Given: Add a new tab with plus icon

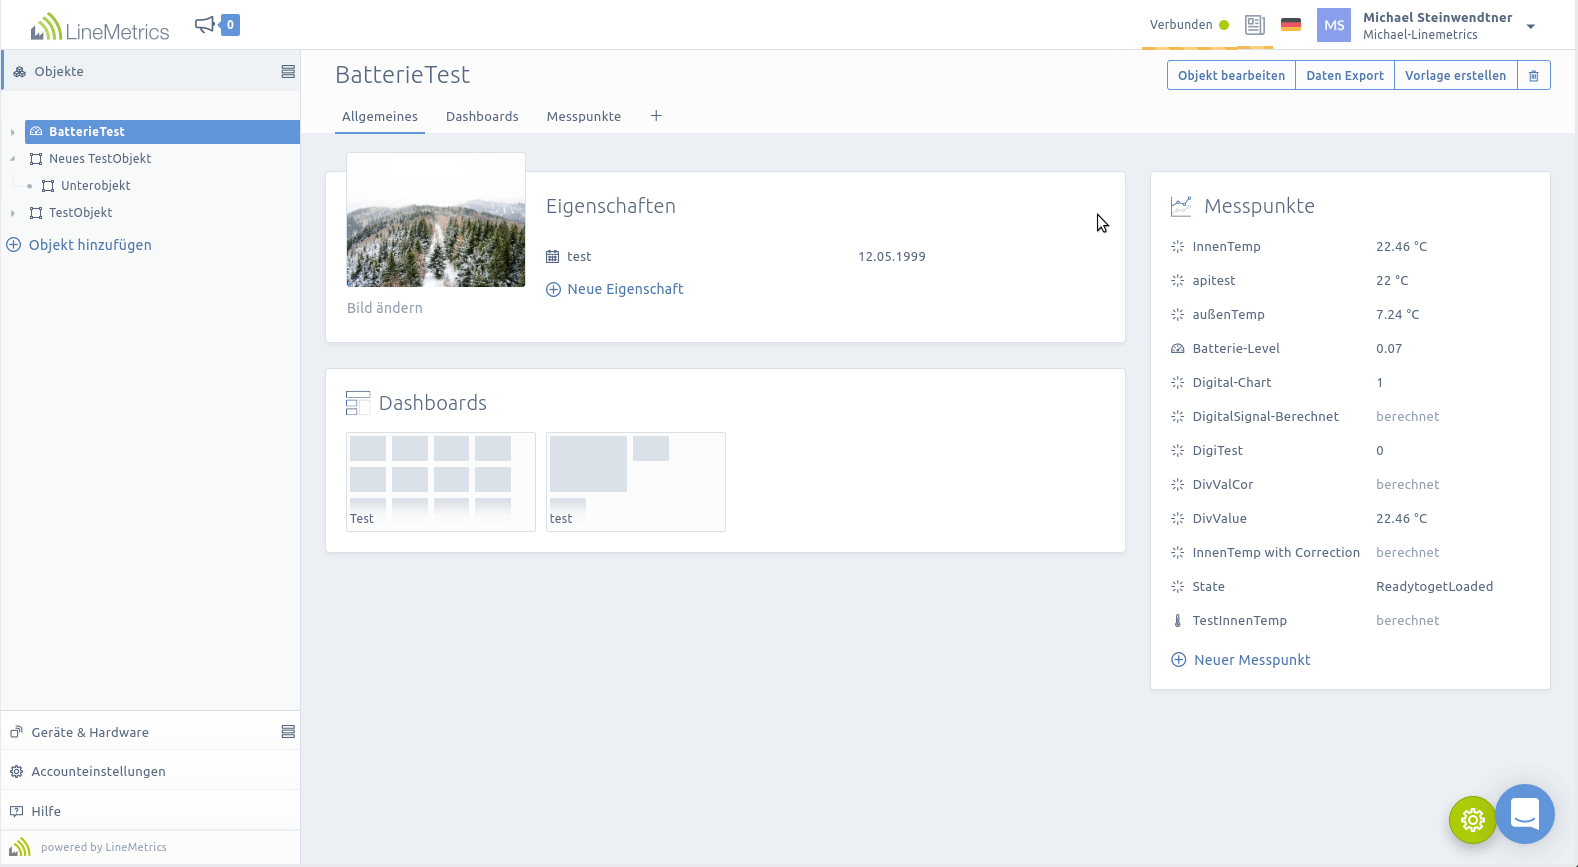Looking at the screenshot, I should pyautogui.click(x=656, y=116).
